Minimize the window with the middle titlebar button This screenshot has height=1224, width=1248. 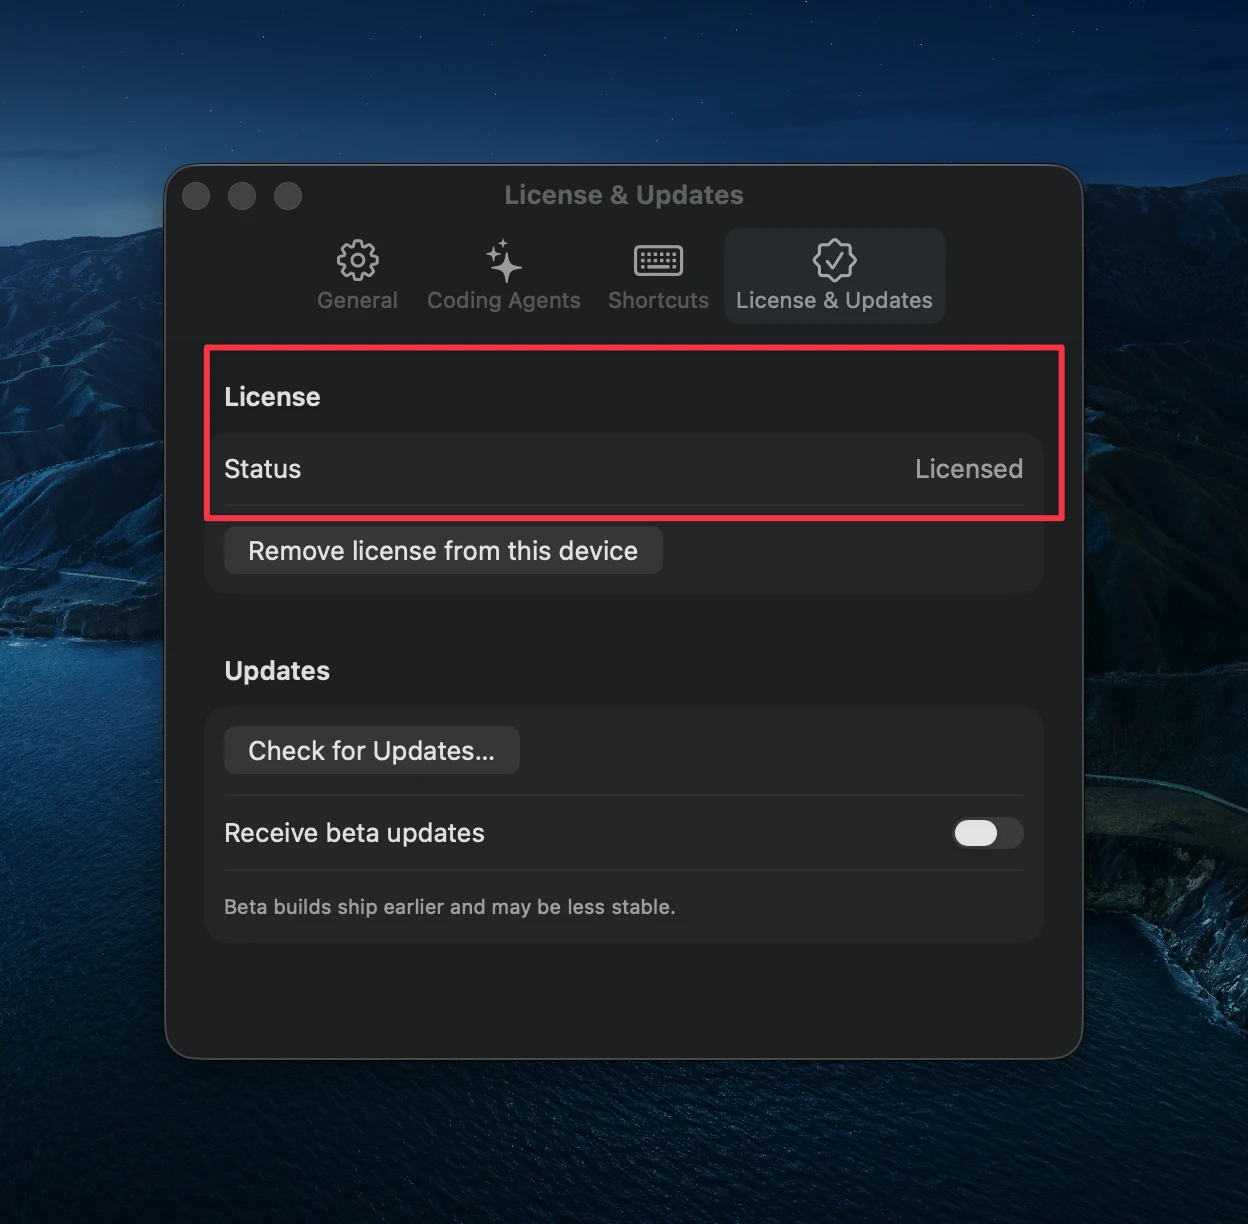[242, 196]
